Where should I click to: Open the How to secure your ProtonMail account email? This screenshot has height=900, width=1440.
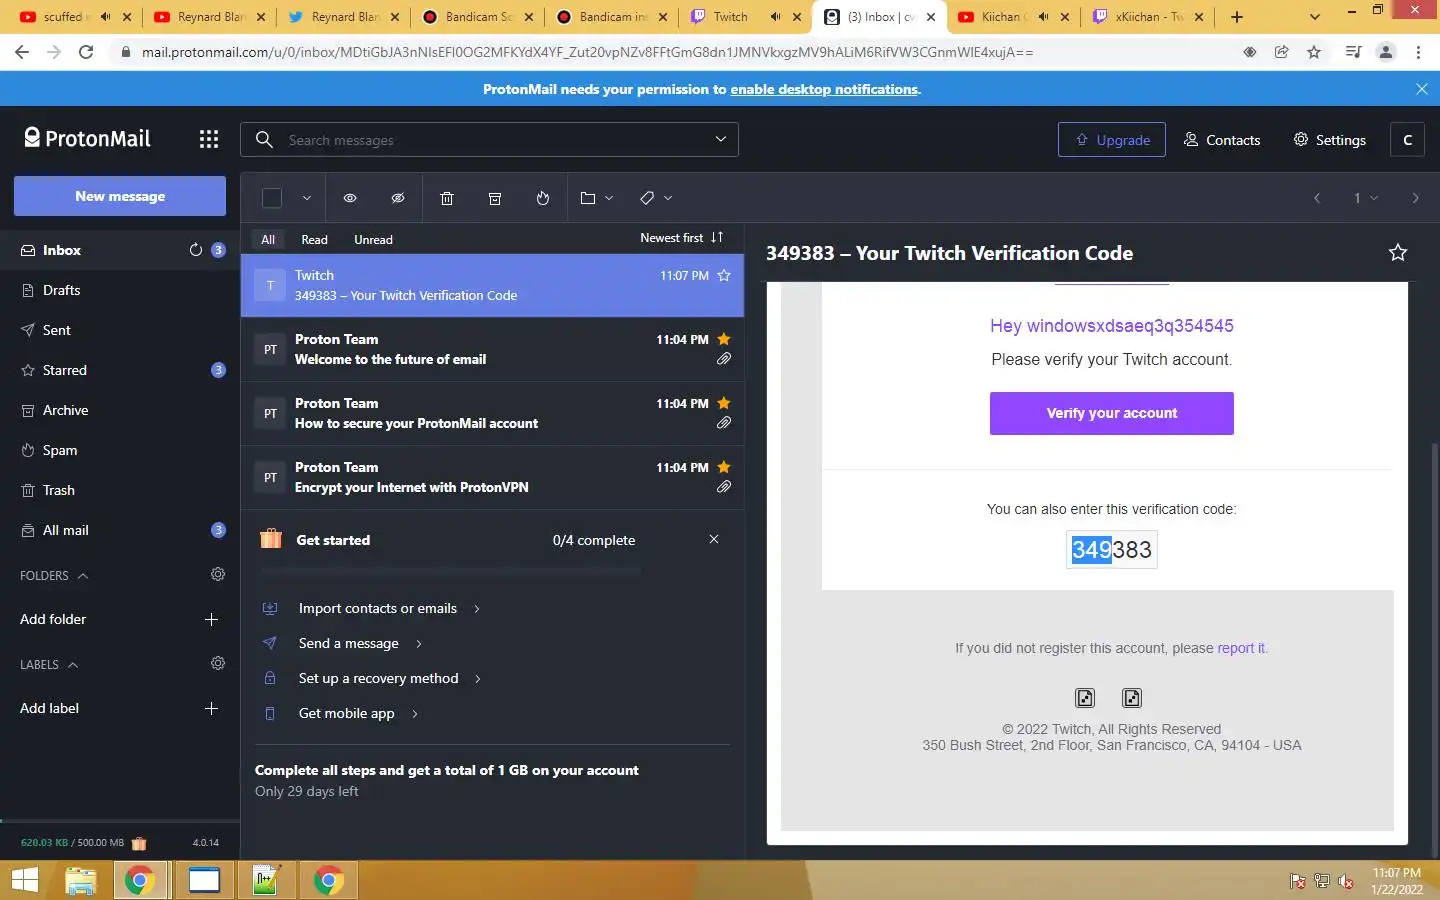(x=492, y=413)
